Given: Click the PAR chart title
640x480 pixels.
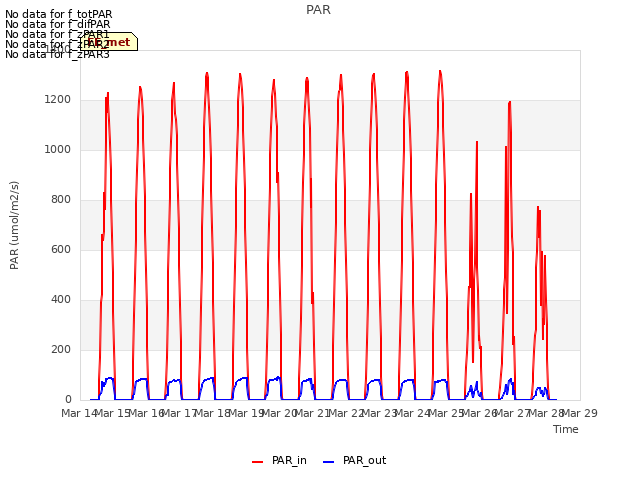Looking at the screenshot, I should [x=318, y=10].
